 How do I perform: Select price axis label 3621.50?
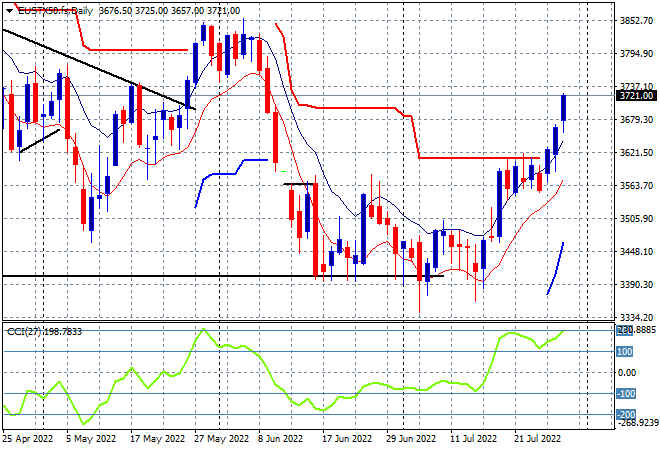click(636, 152)
